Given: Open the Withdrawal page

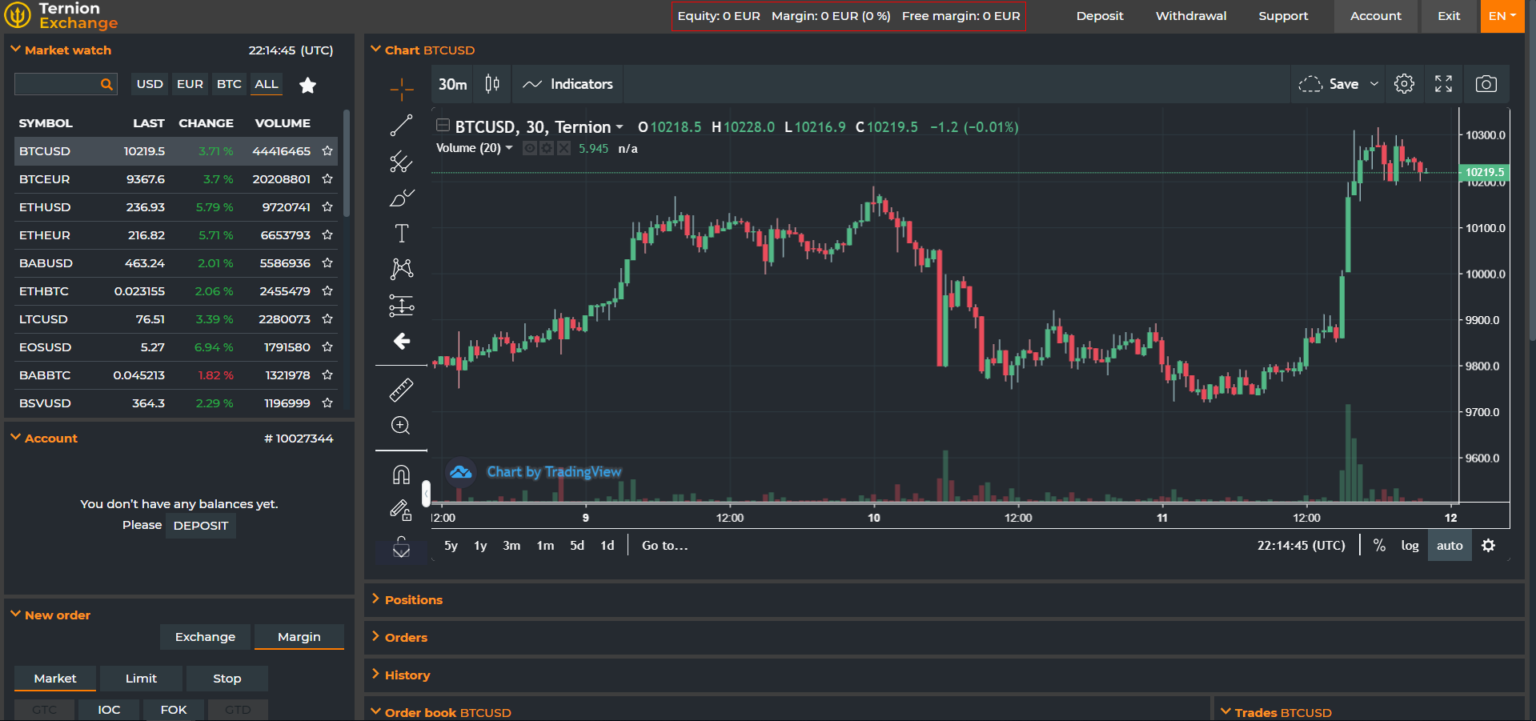Looking at the screenshot, I should click(x=1191, y=16).
